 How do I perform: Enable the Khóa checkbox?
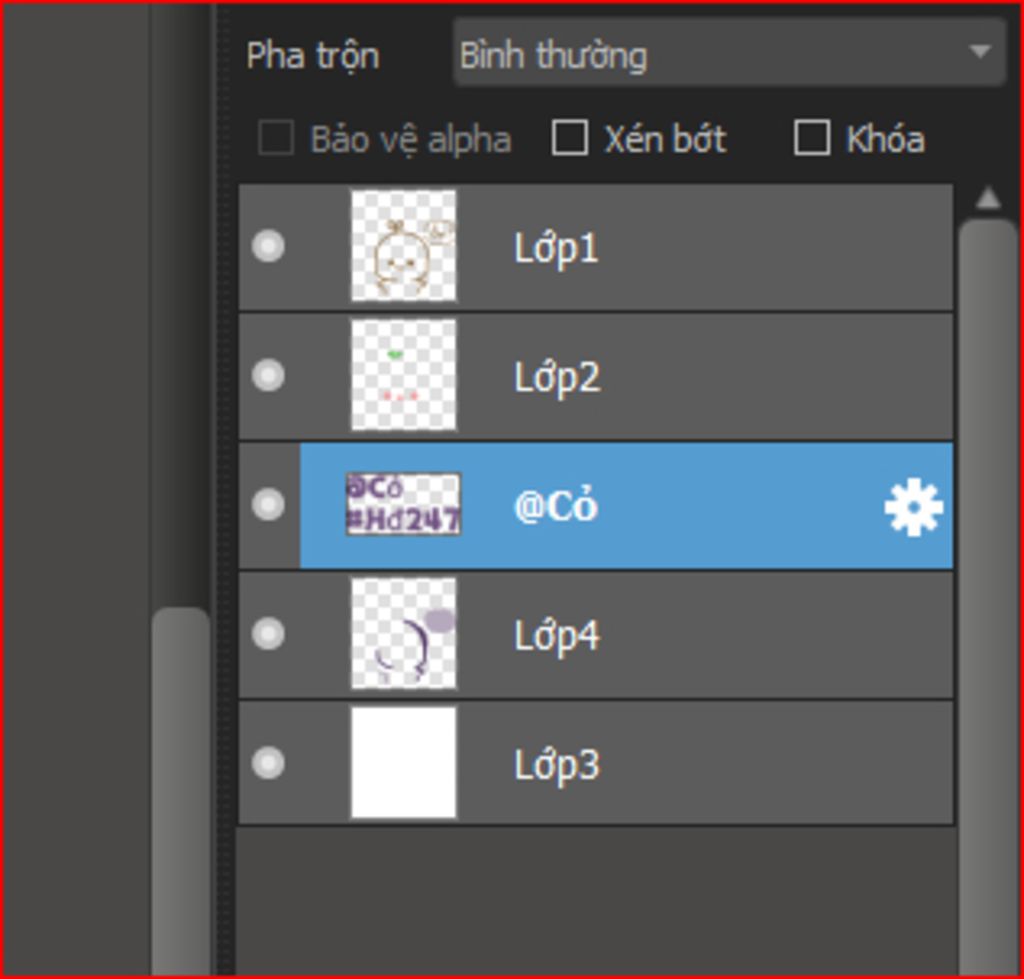(811, 138)
